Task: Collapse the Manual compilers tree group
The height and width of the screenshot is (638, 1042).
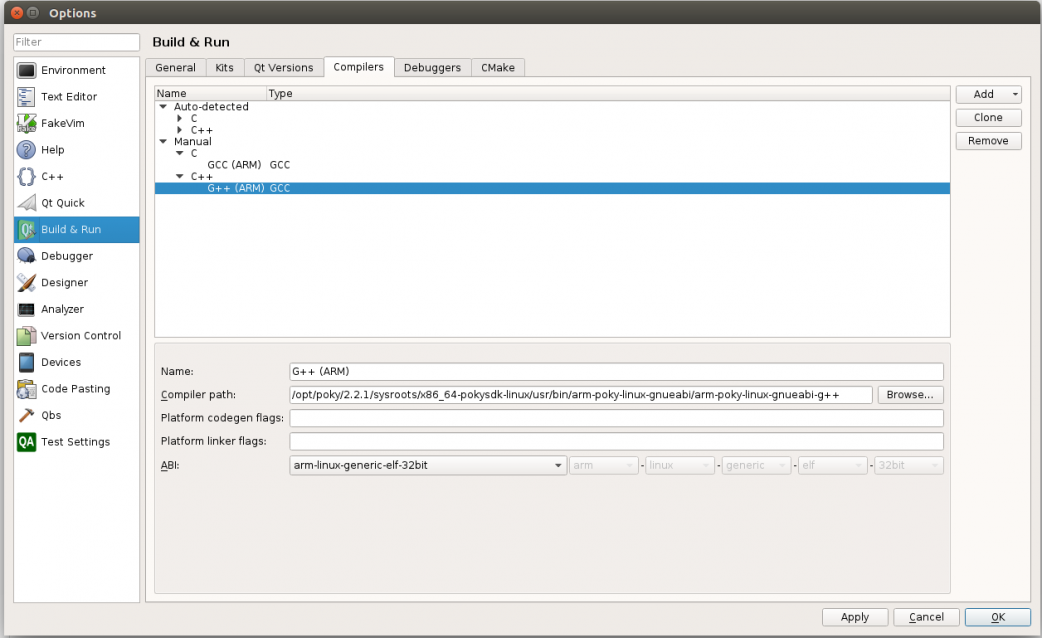Action: click(163, 142)
